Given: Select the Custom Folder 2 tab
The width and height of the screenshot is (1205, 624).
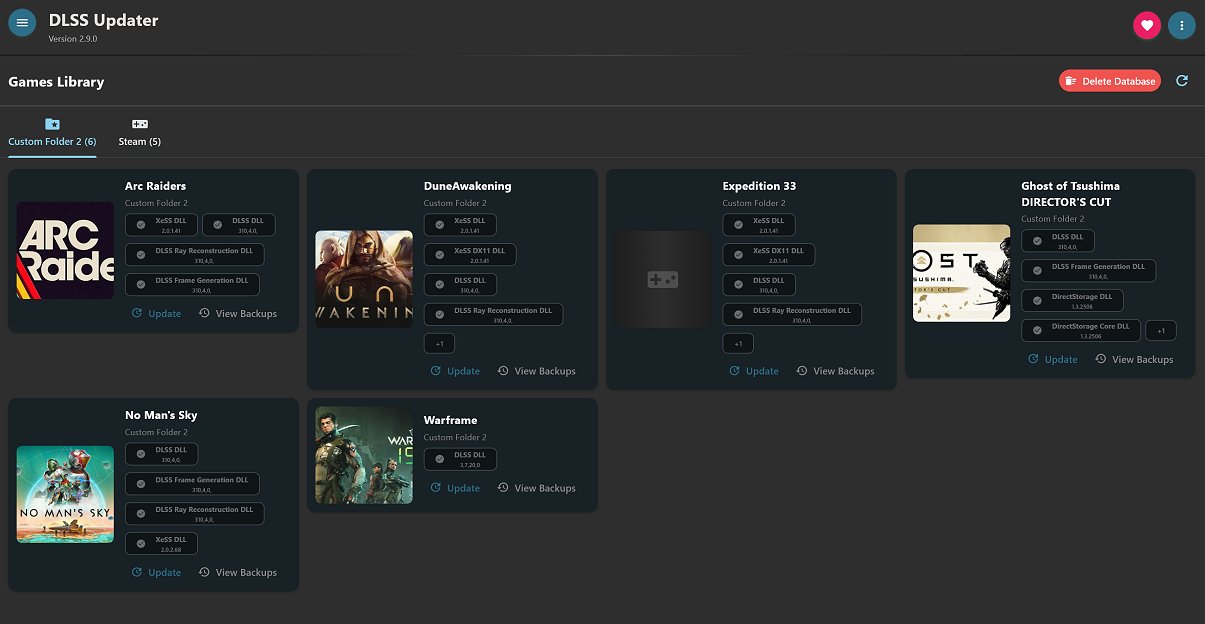Looking at the screenshot, I should point(51,141).
